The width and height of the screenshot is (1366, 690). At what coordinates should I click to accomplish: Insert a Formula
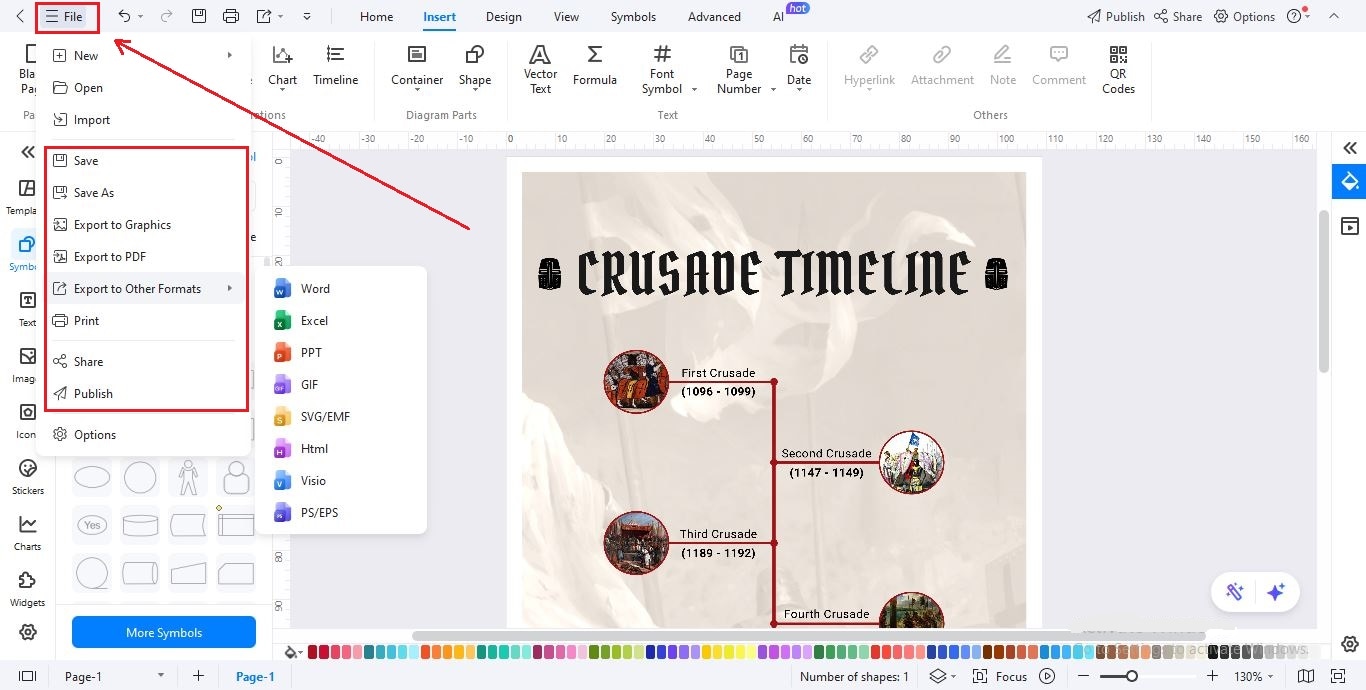[x=594, y=66]
